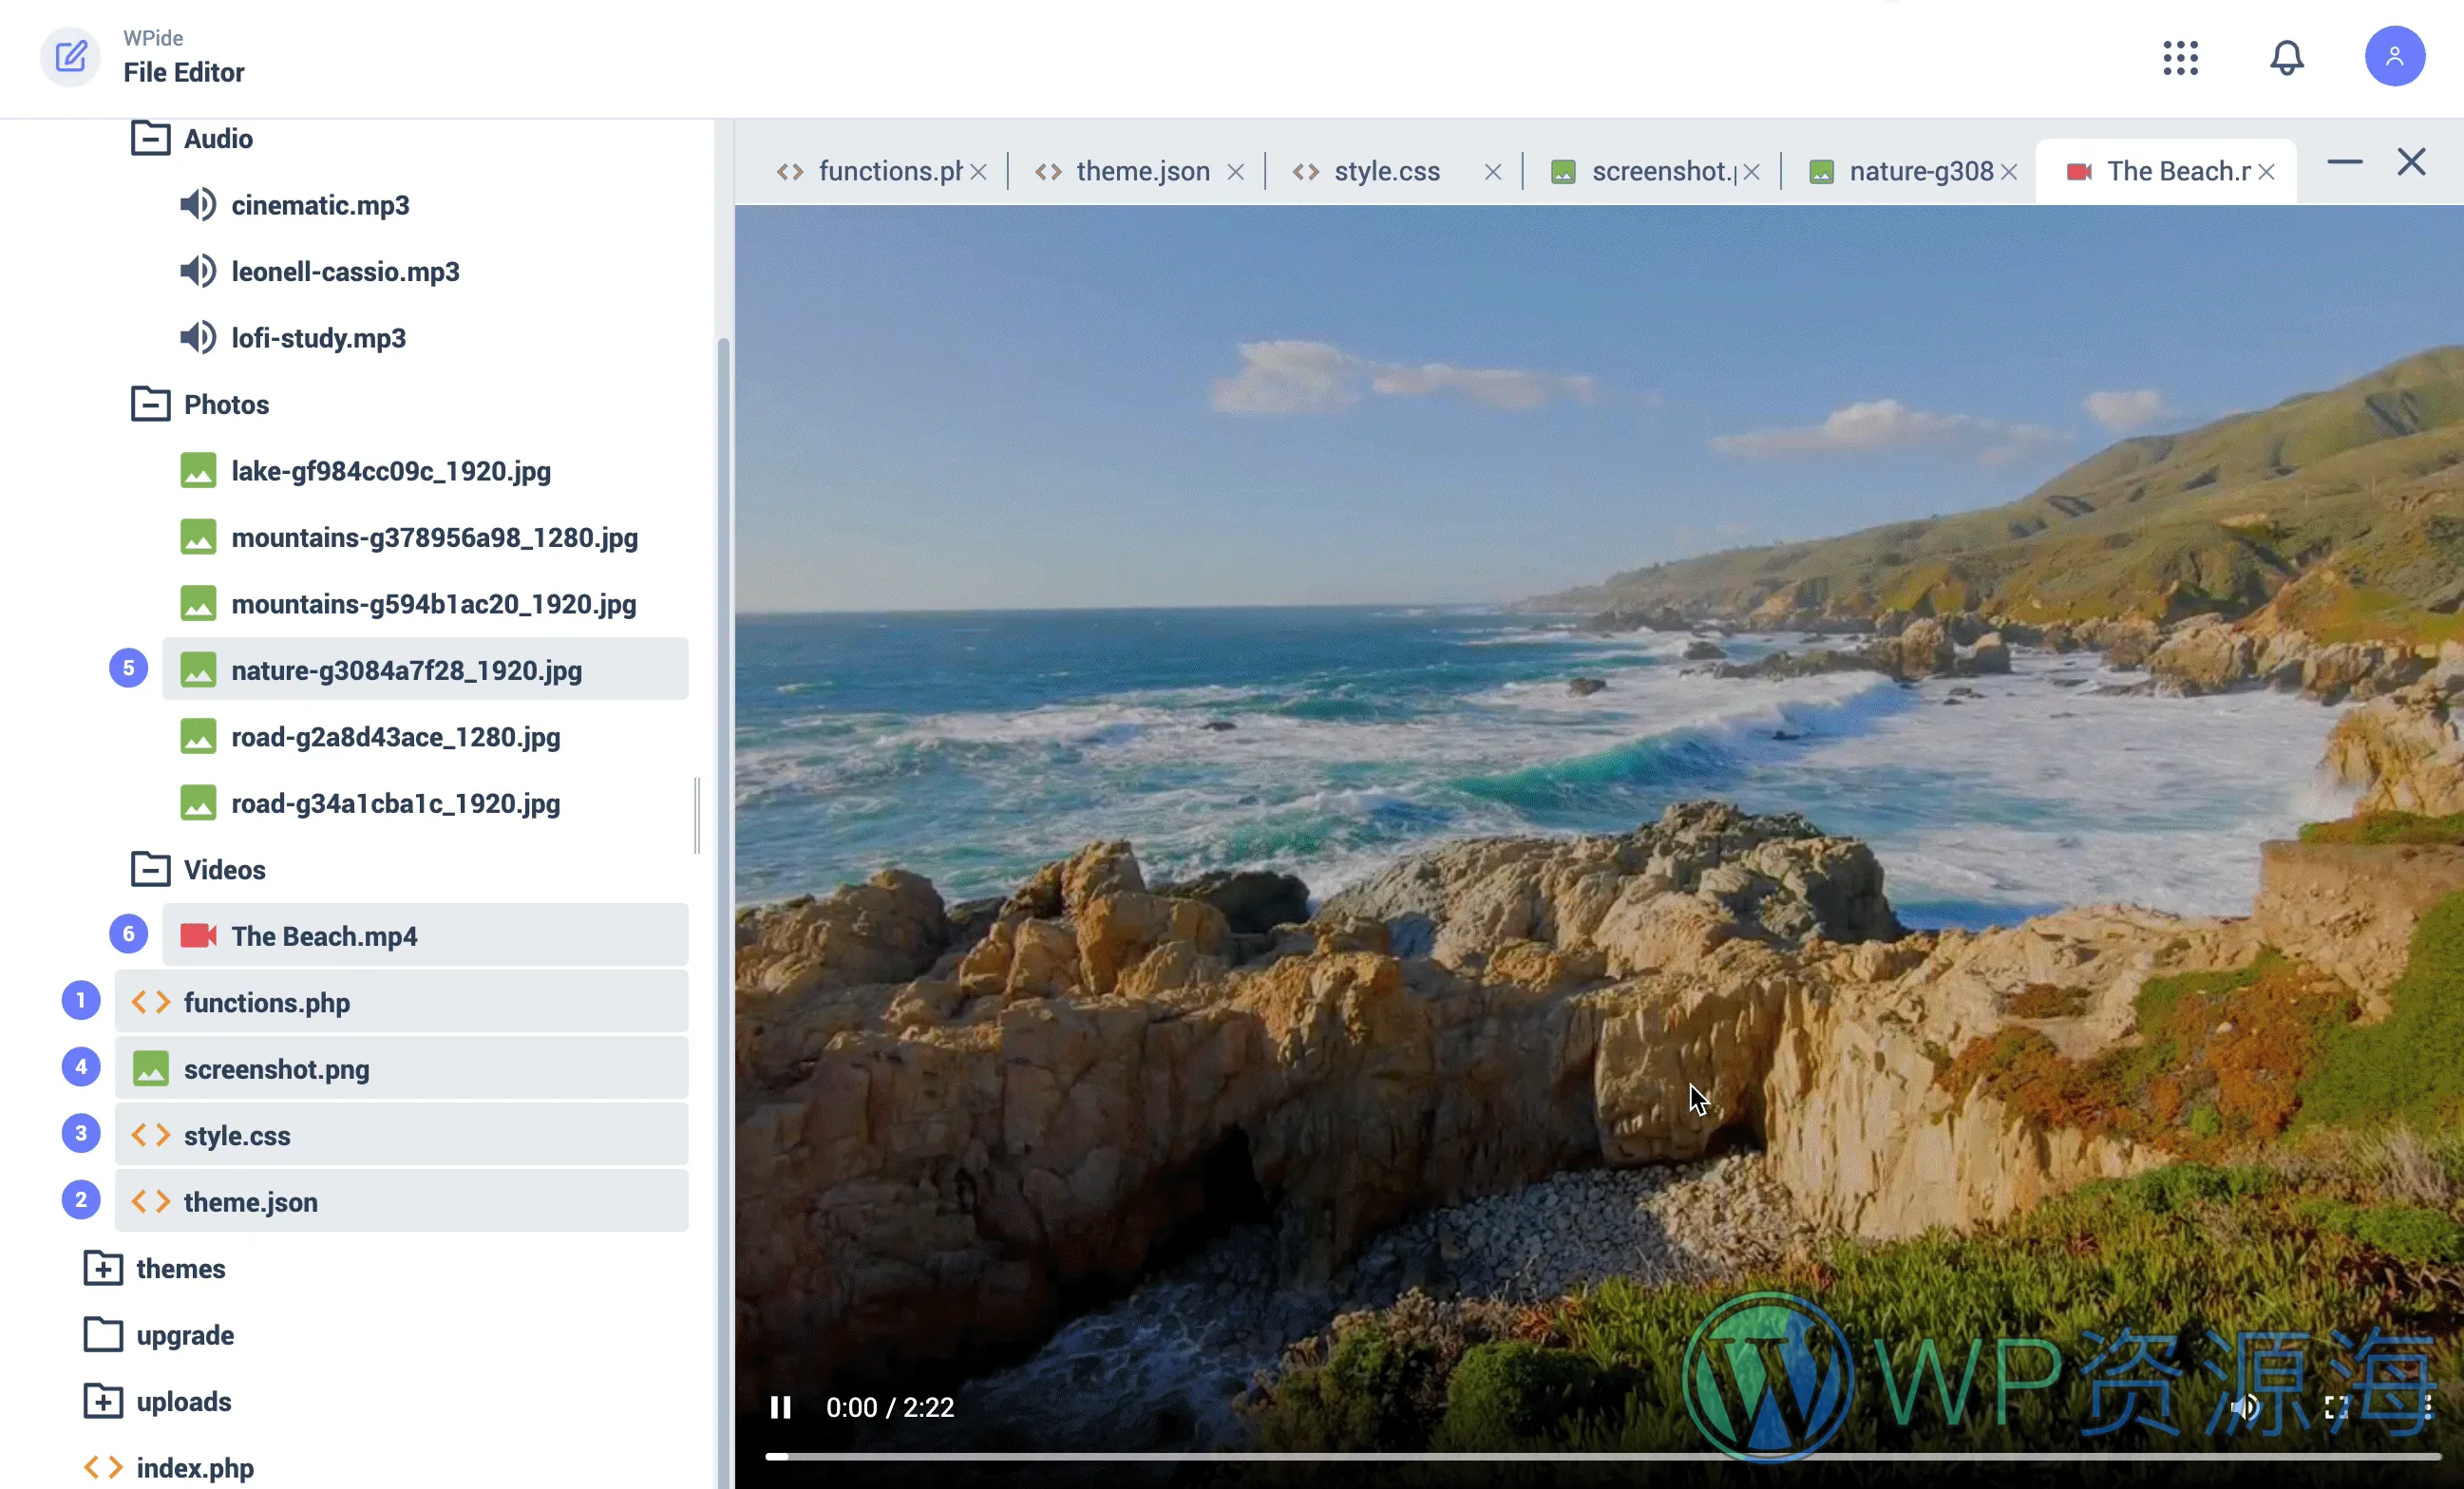Open cinematic.mp3 audio file

320,205
